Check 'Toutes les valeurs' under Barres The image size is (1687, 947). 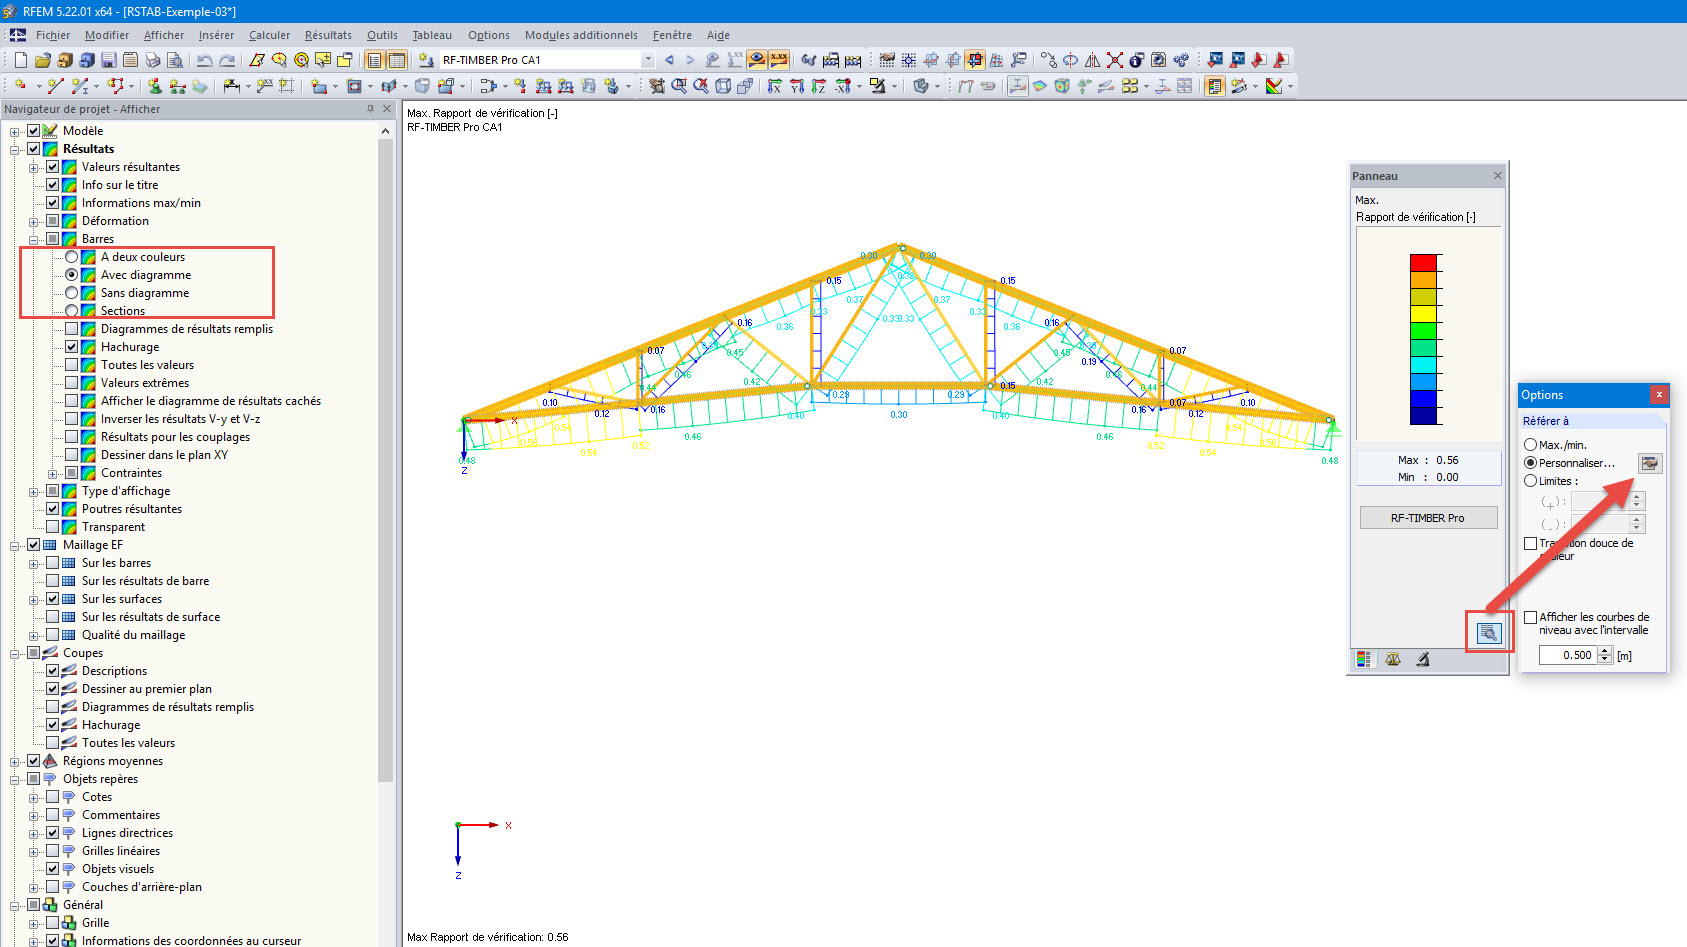click(x=72, y=365)
